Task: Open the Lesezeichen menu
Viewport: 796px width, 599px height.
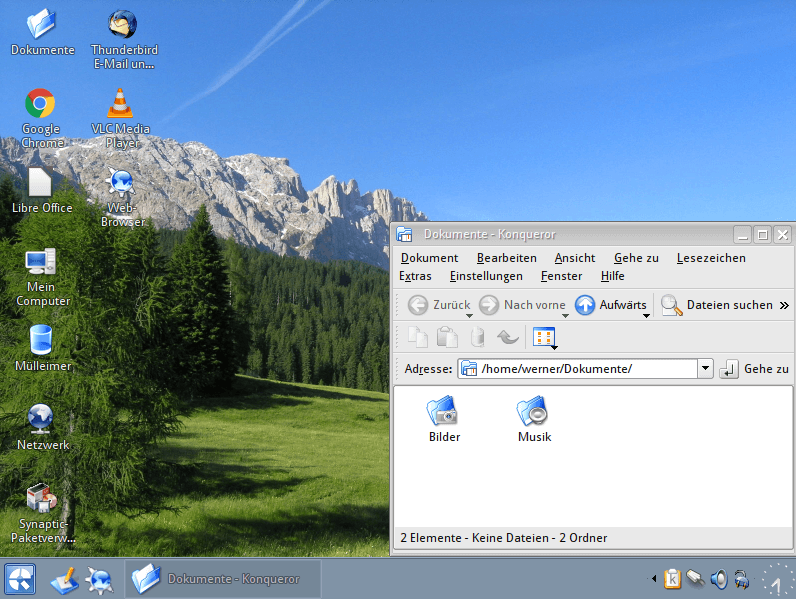Action: pyautogui.click(x=711, y=258)
